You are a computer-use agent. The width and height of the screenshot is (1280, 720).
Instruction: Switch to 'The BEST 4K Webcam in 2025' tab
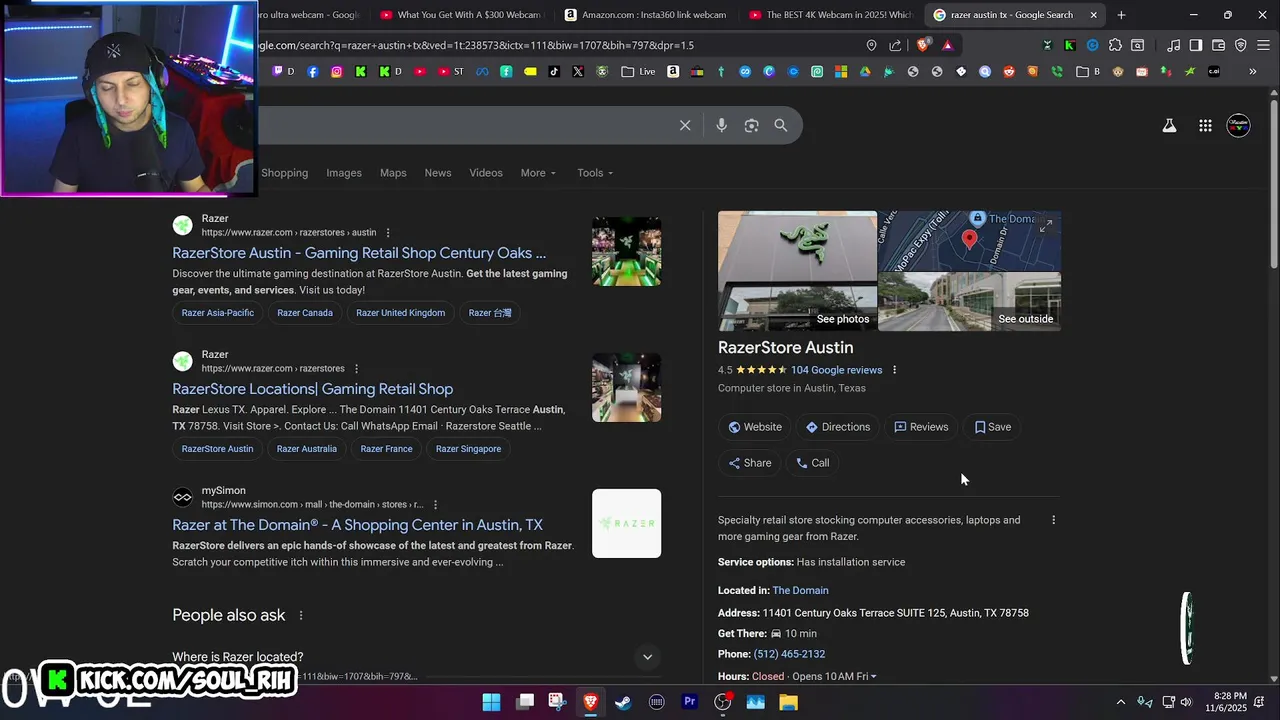830,15
